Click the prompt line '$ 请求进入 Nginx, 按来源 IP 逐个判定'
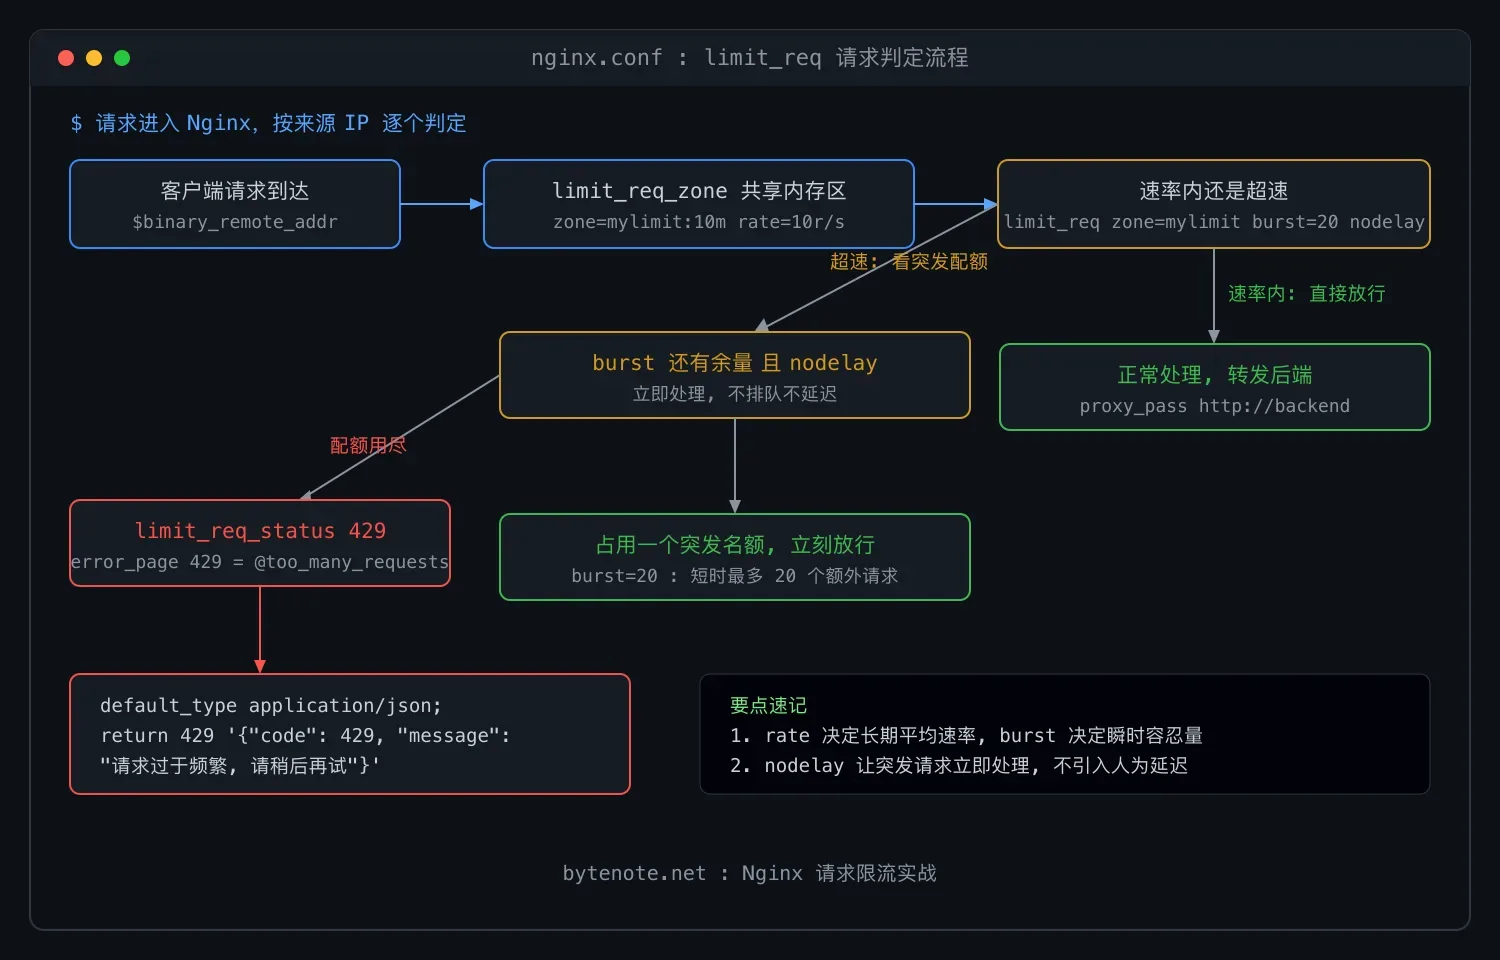 [268, 123]
